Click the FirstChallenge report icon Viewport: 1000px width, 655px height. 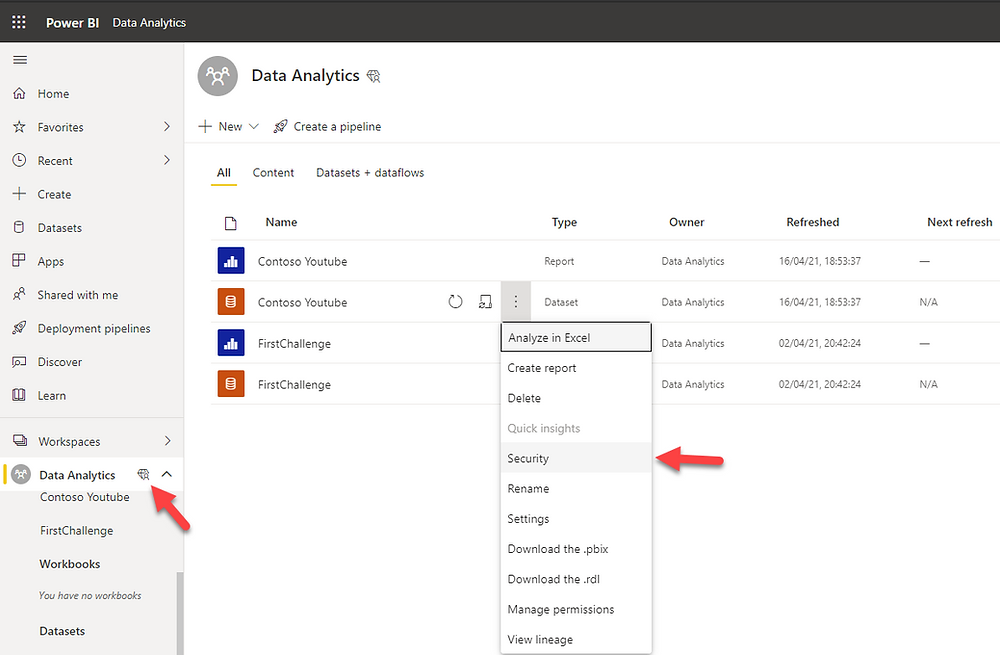click(x=231, y=343)
